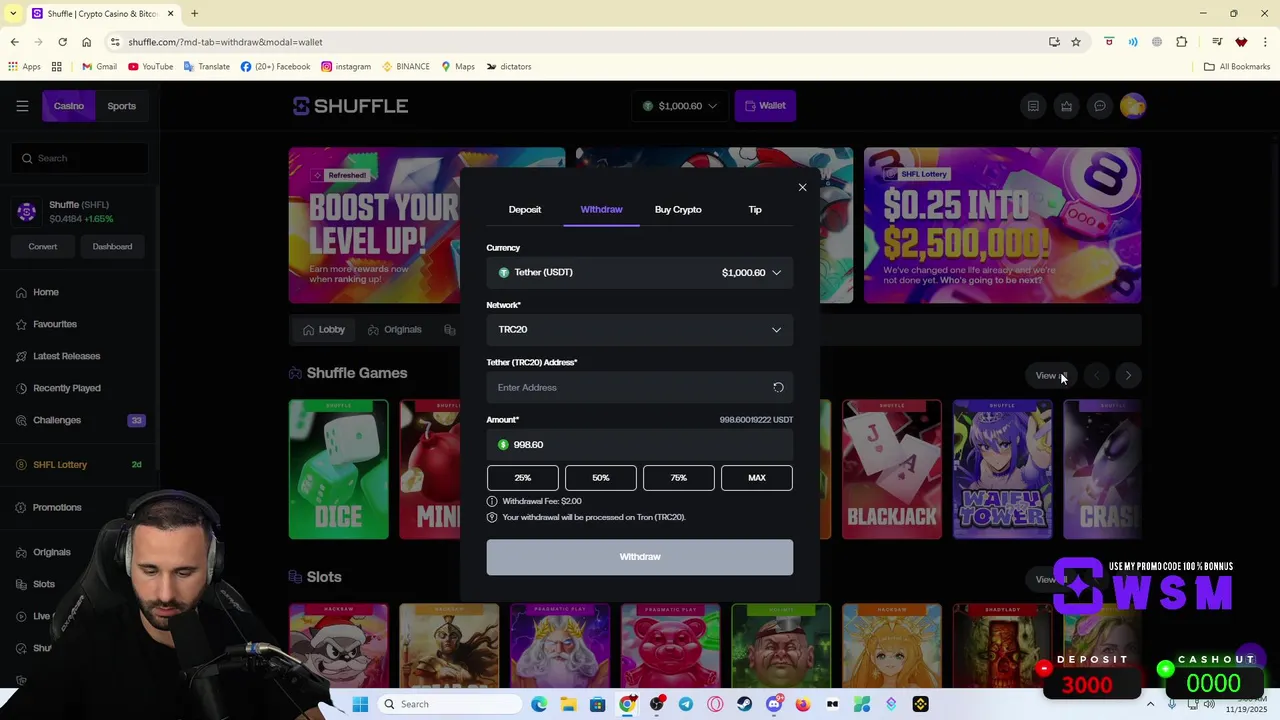Choose the 25% amount button
Image resolution: width=1280 pixels, height=720 pixels.
click(523, 478)
